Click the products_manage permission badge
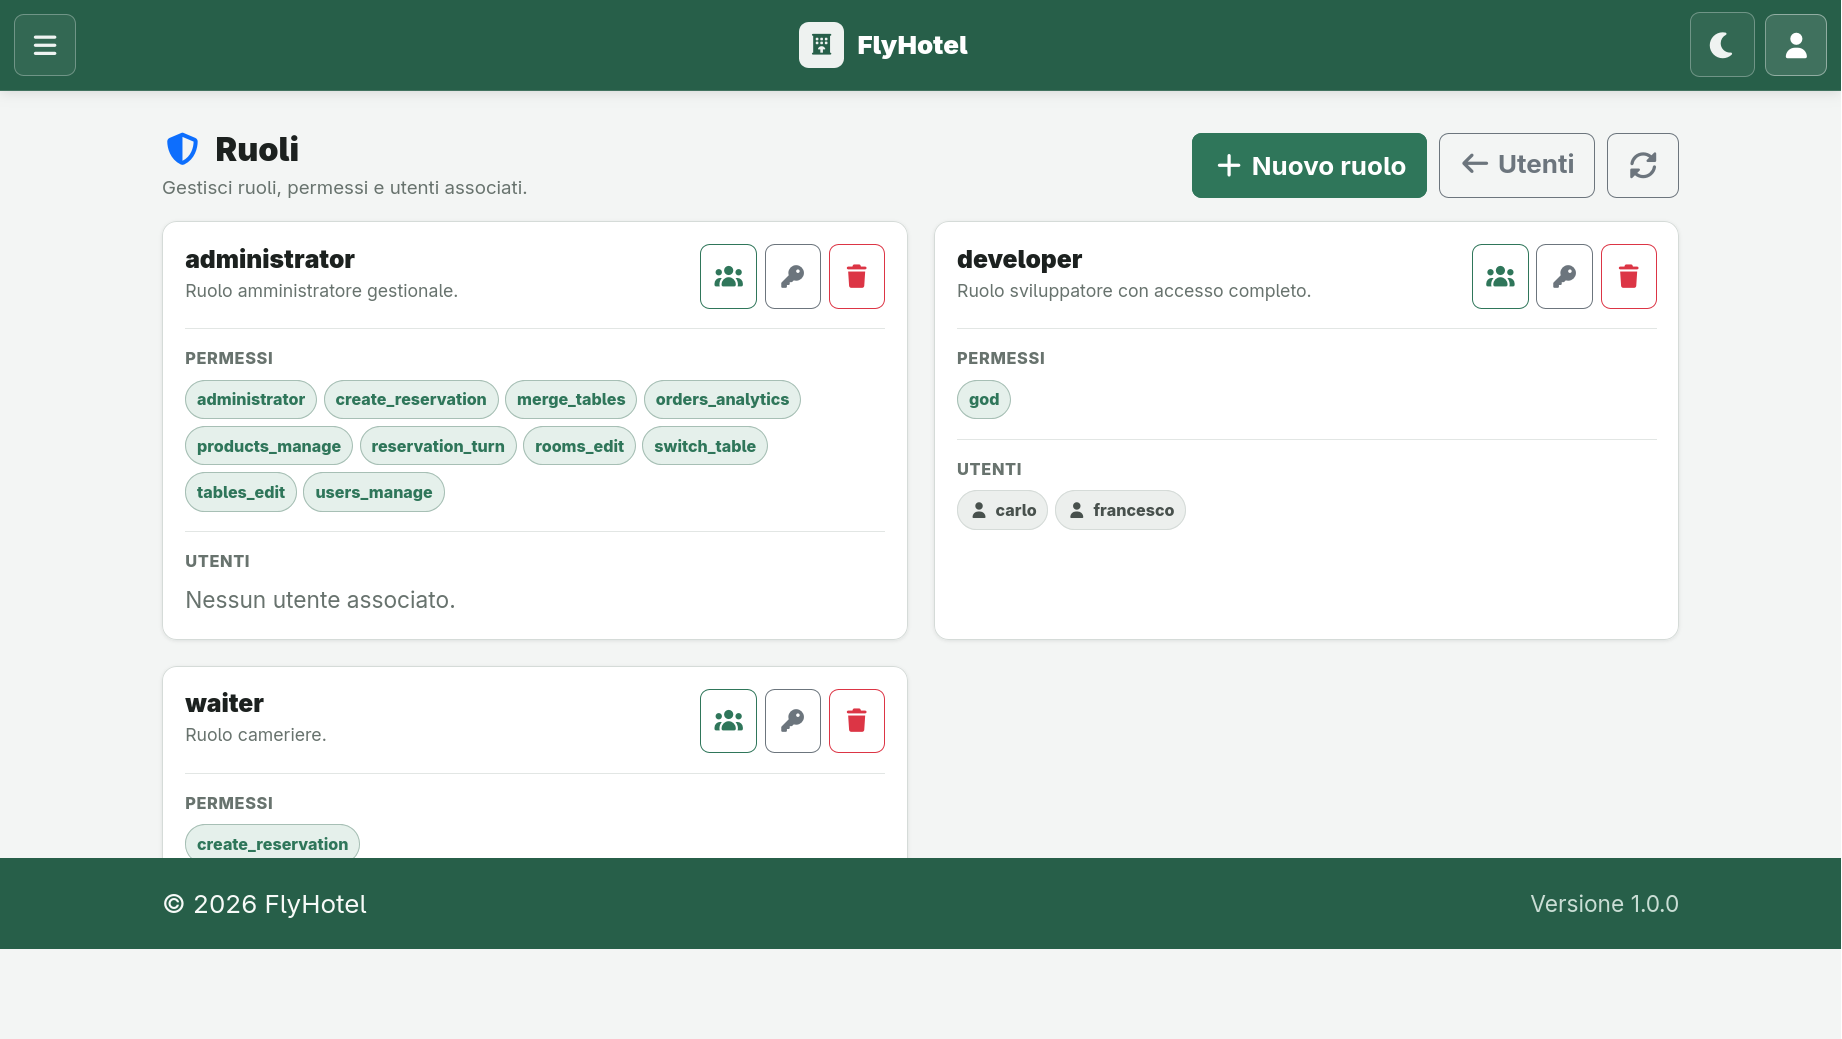 [269, 446]
